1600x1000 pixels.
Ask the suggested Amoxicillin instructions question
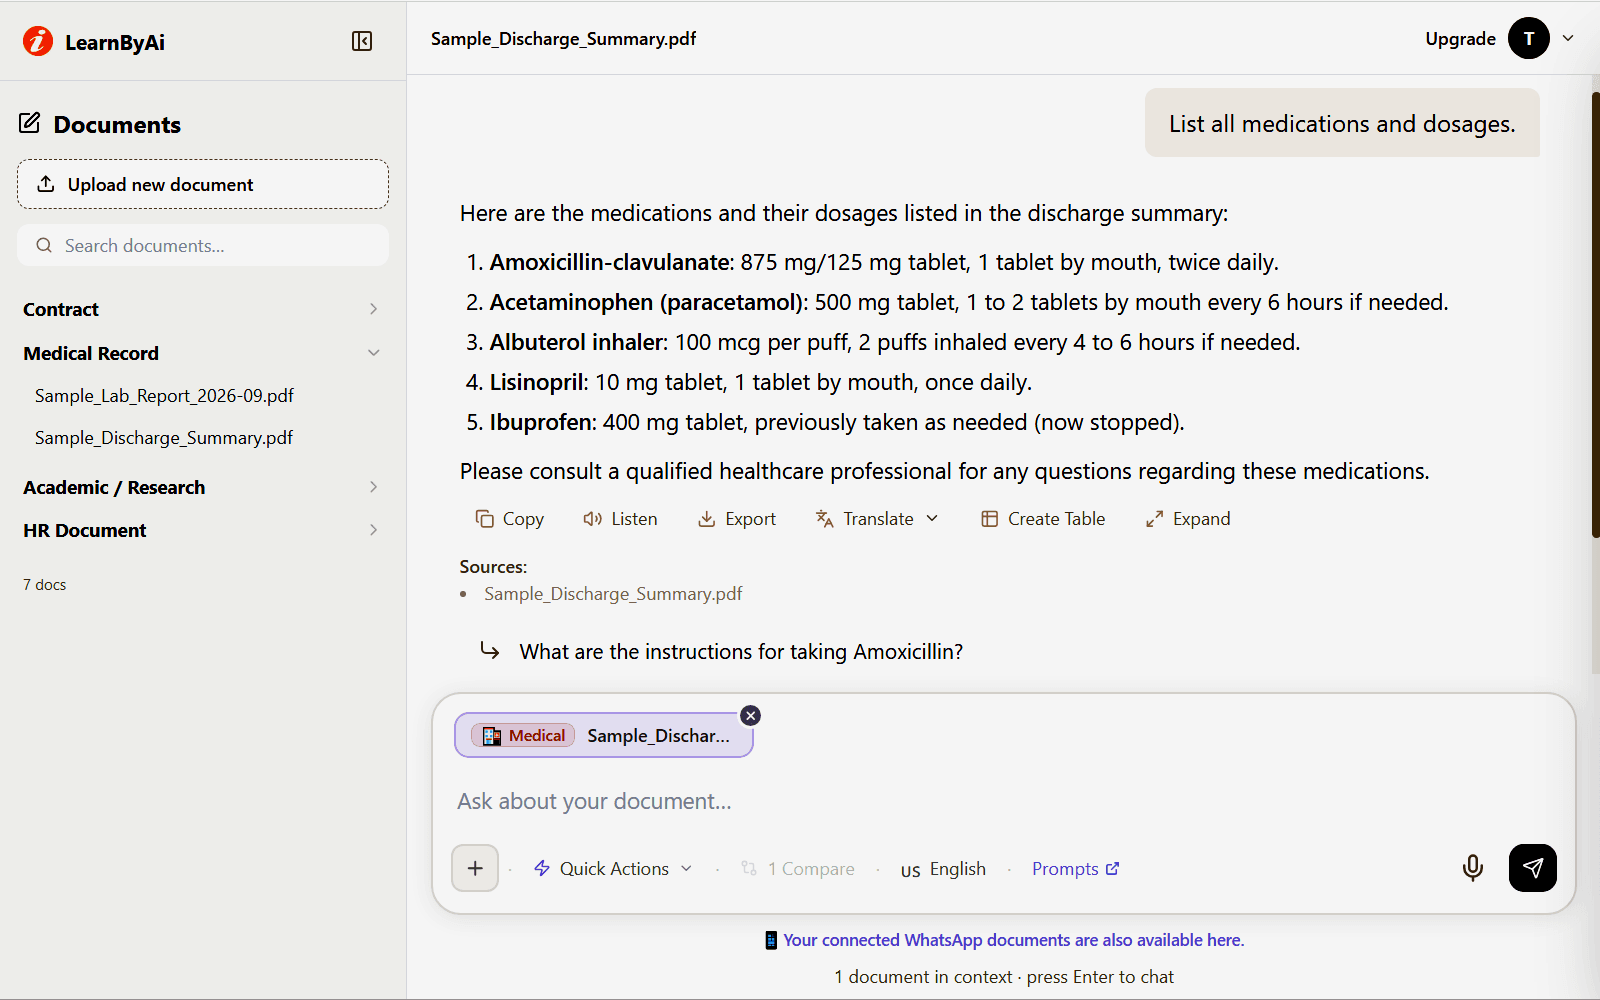[741, 651]
